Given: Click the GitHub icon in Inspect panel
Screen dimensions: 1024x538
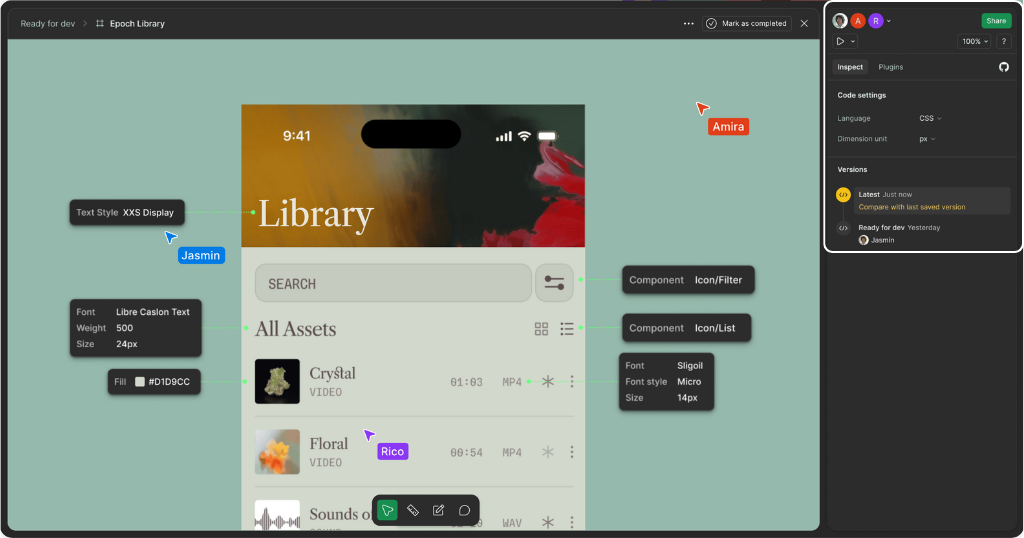Looking at the screenshot, I should [x=1004, y=67].
